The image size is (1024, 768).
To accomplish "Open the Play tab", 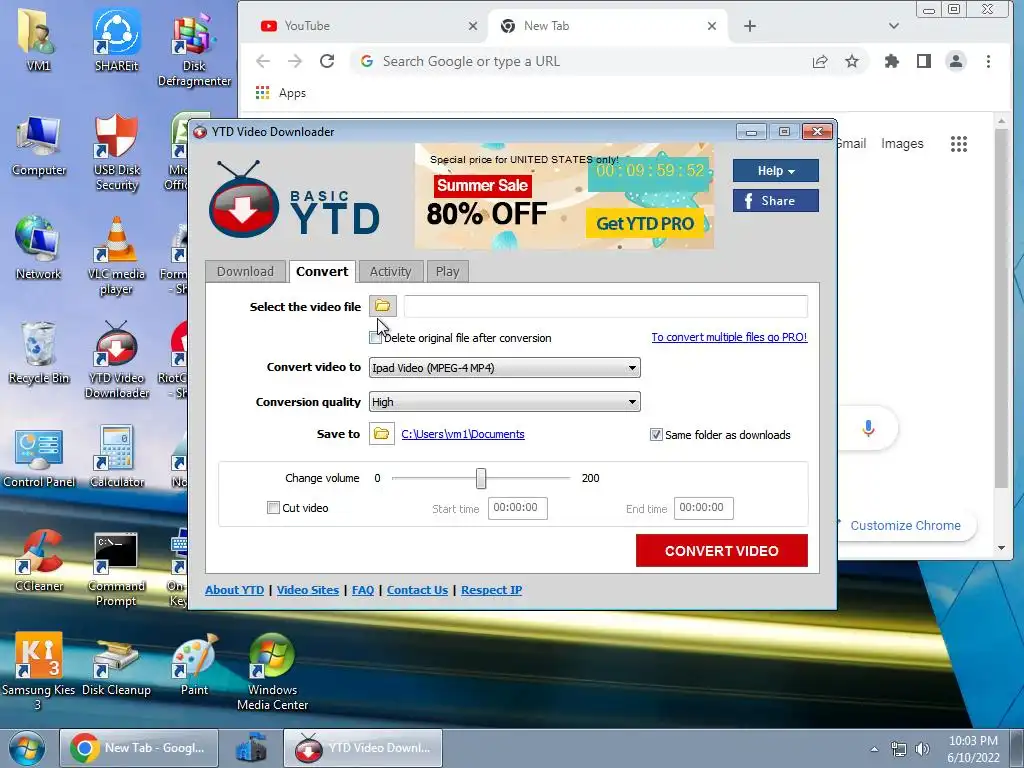I will [x=447, y=272].
